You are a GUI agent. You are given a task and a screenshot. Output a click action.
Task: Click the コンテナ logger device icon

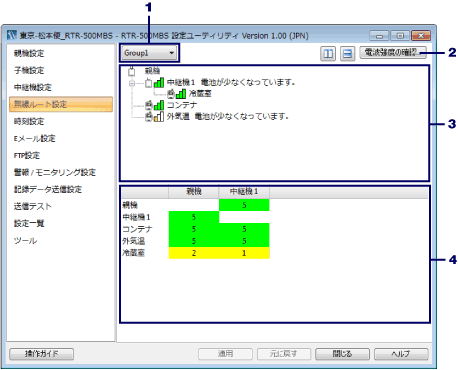(149, 105)
